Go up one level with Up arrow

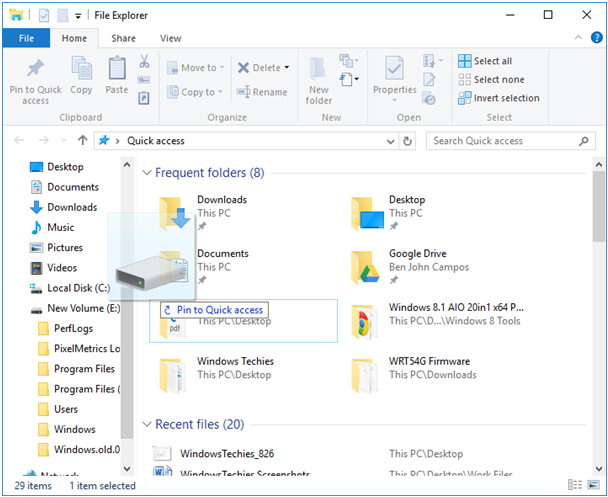(x=83, y=140)
